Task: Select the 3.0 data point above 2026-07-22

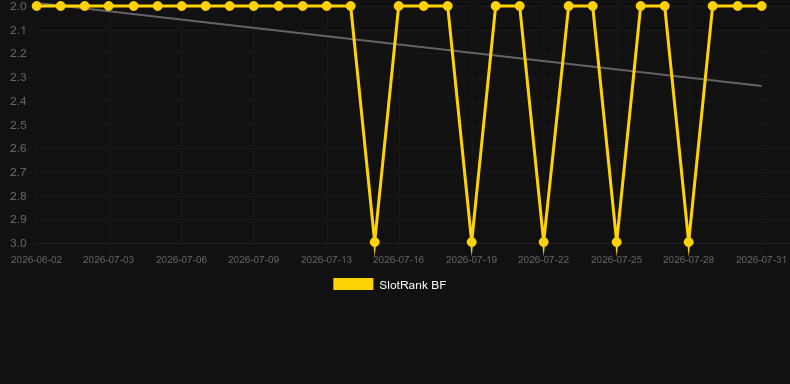Action: pos(544,242)
